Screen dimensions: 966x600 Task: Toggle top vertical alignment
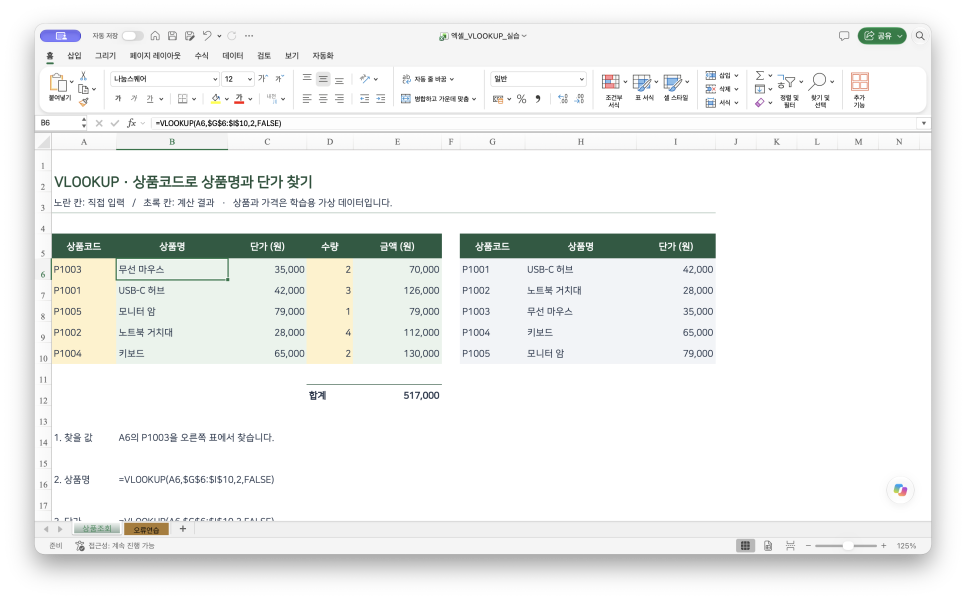click(x=307, y=79)
